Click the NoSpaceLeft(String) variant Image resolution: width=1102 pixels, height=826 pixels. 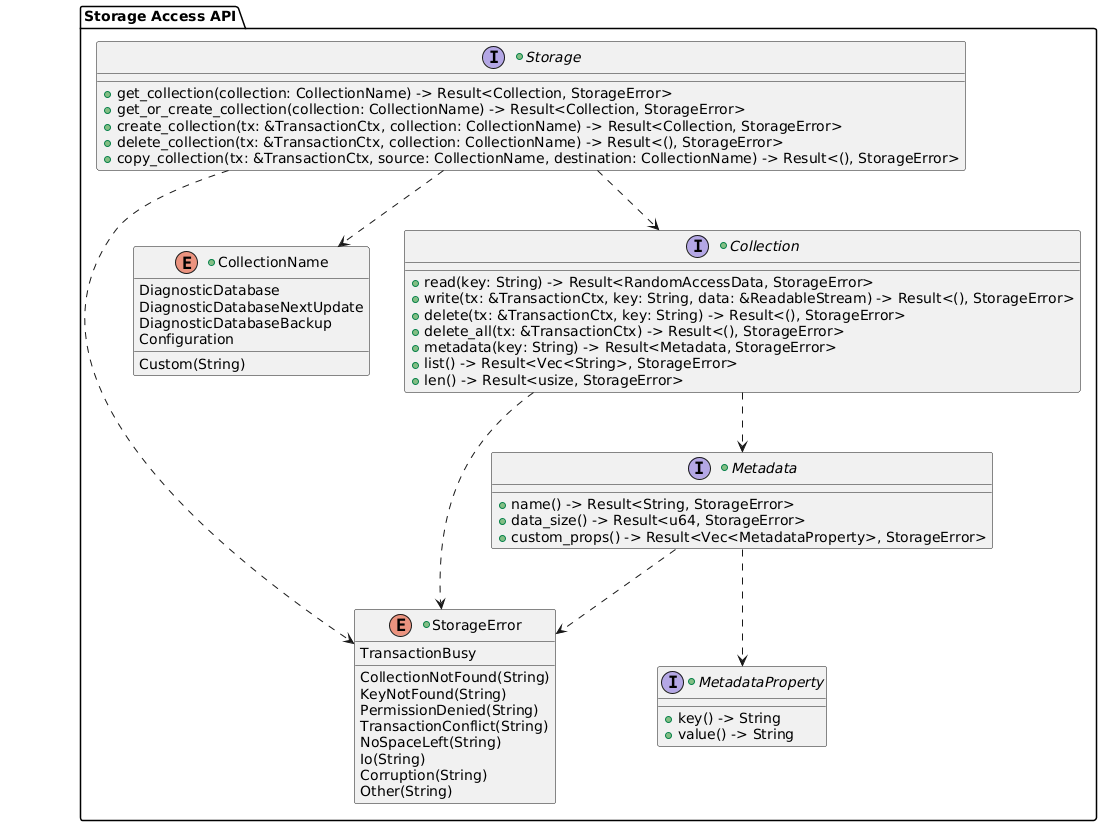click(x=430, y=742)
